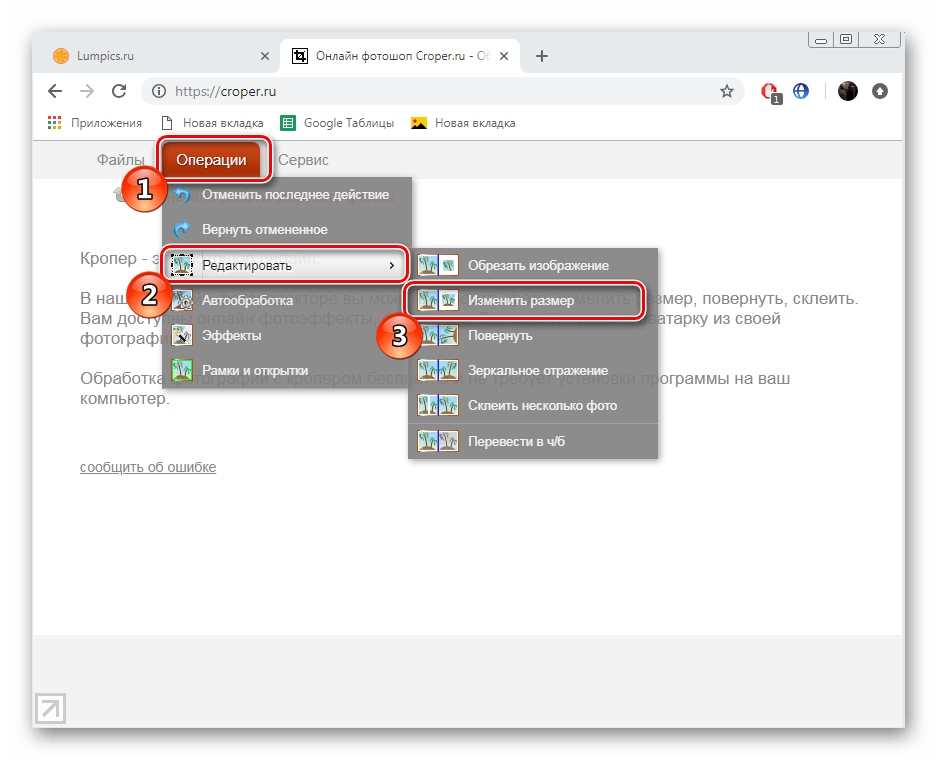This screenshot has width=937, height=760.
Task: Click the browser forward arrow
Action: click(x=87, y=91)
